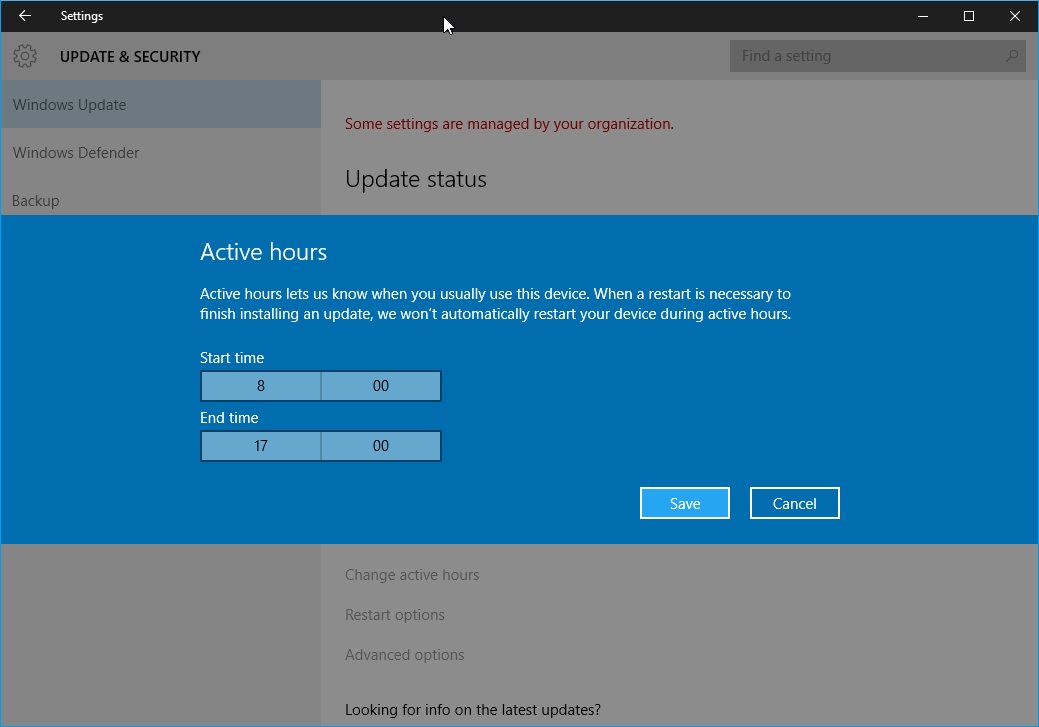The height and width of the screenshot is (727, 1039).
Task: Open the Start time minutes picker
Action: (x=381, y=386)
